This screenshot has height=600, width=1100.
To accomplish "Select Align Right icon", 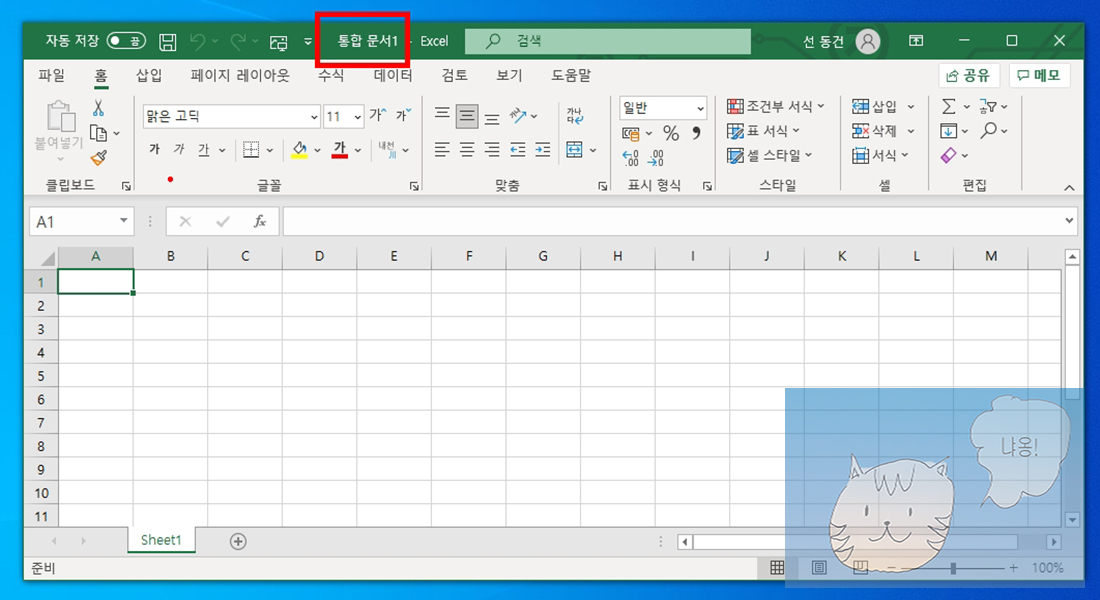I will pyautogui.click(x=492, y=149).
